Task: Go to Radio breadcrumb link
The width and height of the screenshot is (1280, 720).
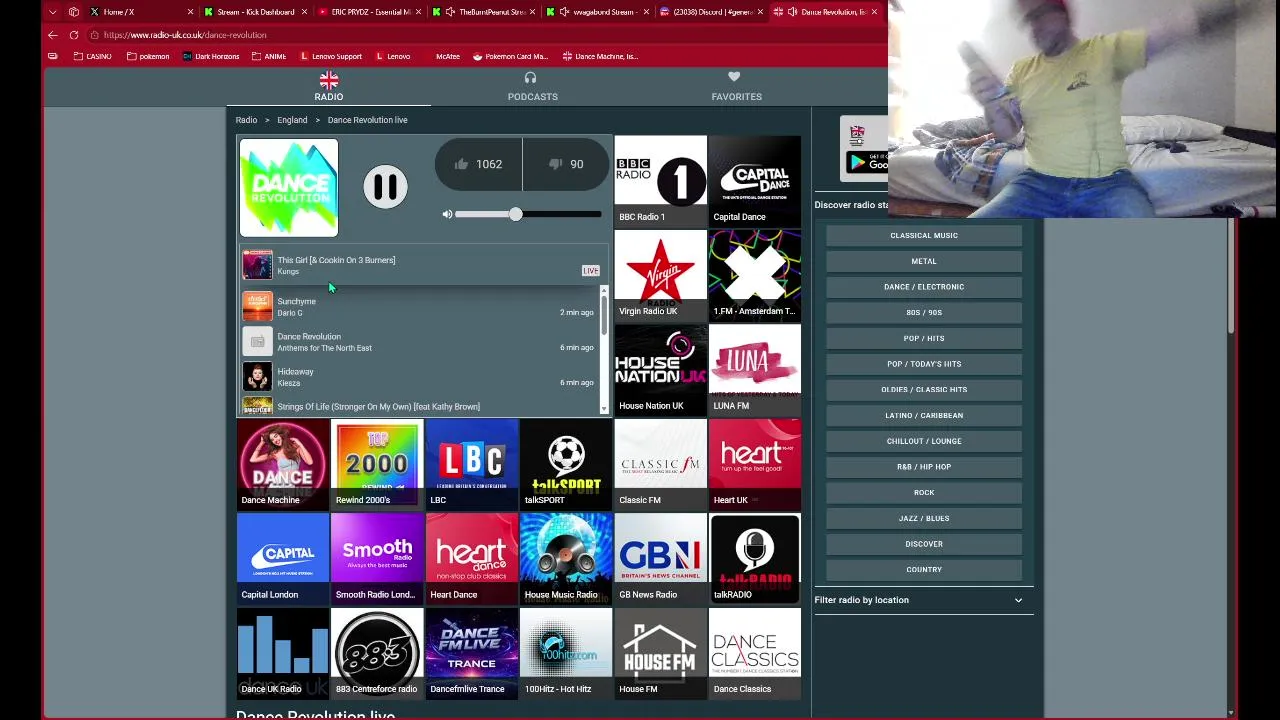Action: (246, 120)
